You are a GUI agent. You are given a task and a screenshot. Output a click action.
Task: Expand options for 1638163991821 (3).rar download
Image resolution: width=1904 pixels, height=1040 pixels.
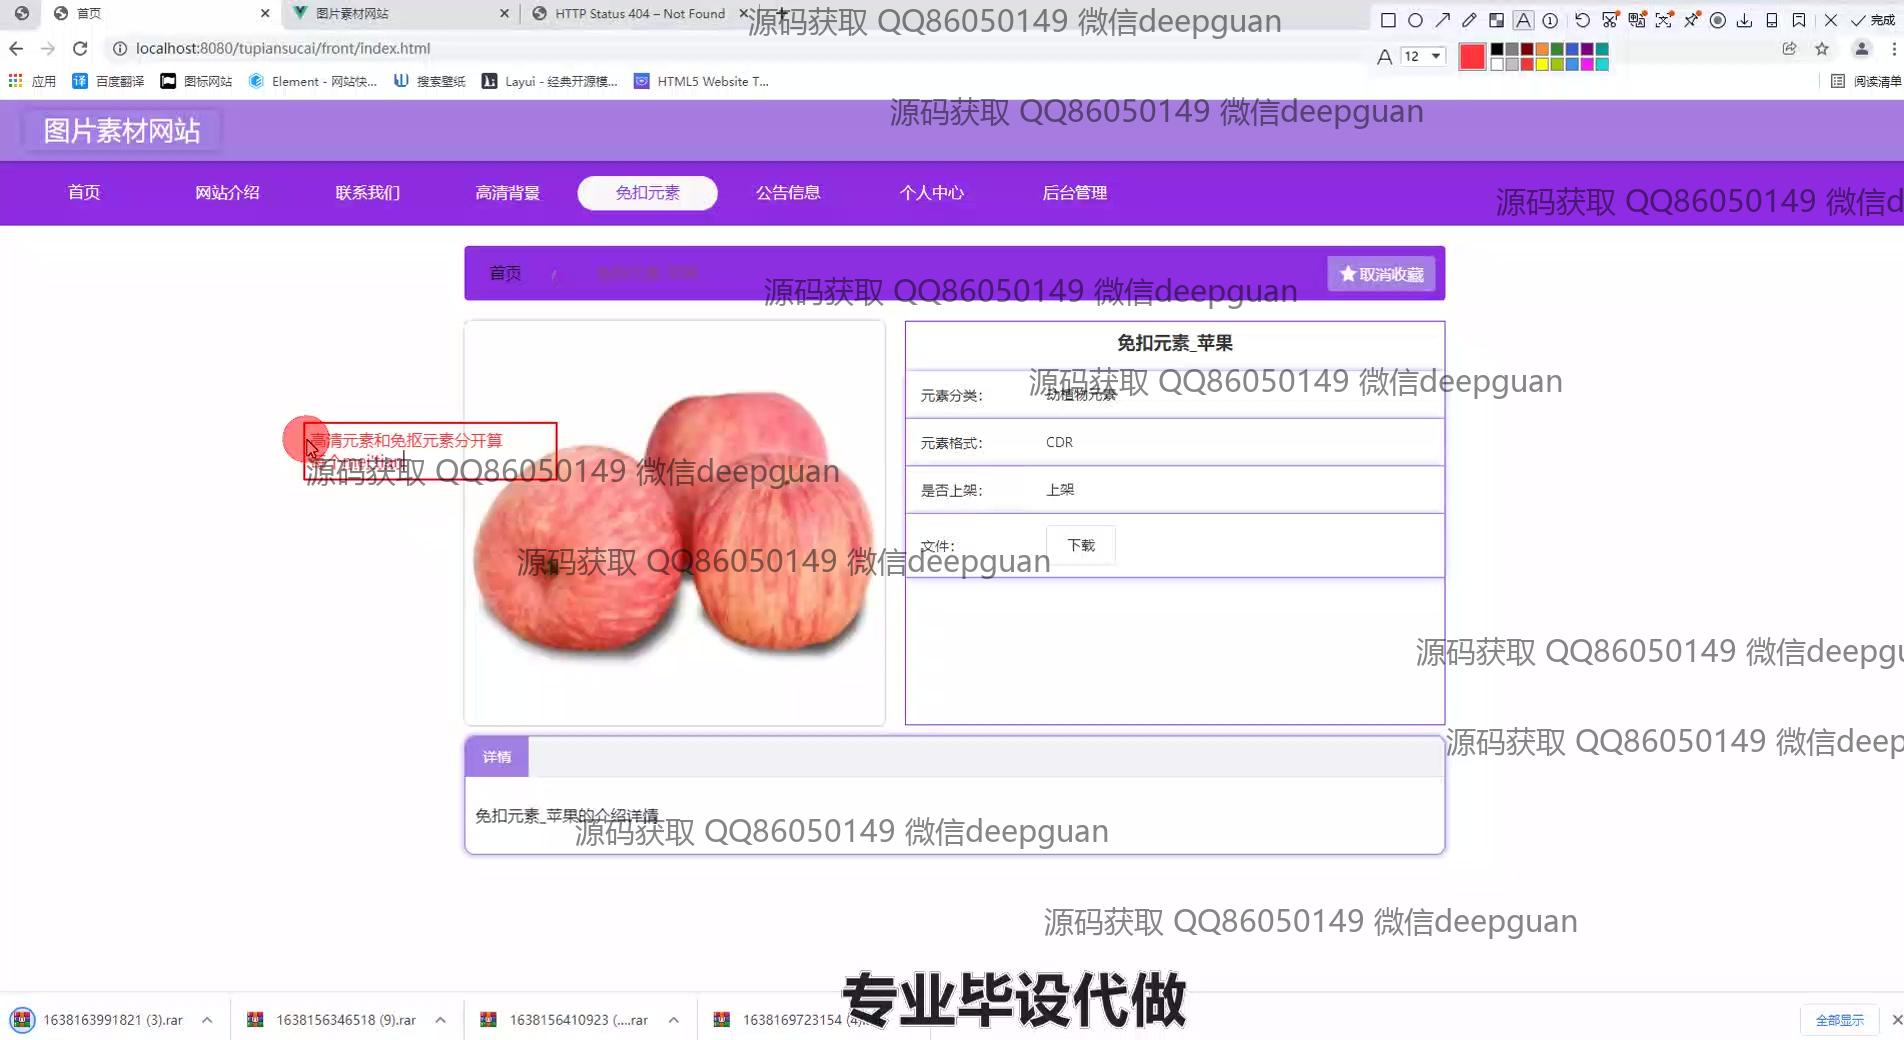(x=207, y=1020)
